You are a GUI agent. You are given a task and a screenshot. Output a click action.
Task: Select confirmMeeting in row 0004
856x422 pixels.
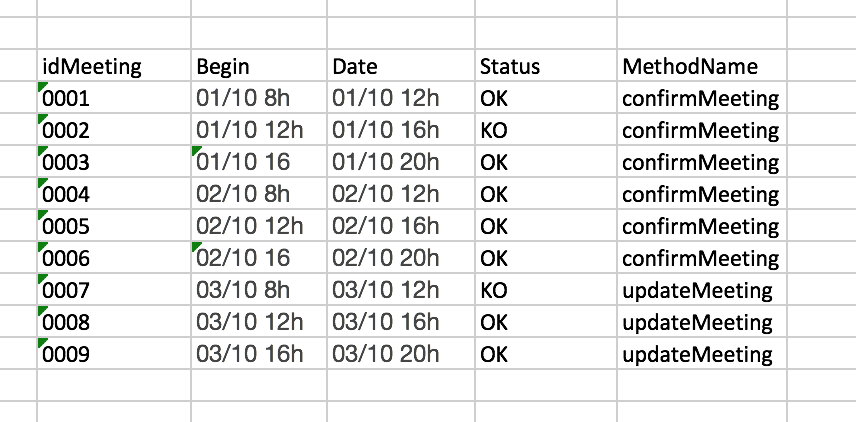coord(700,194)
